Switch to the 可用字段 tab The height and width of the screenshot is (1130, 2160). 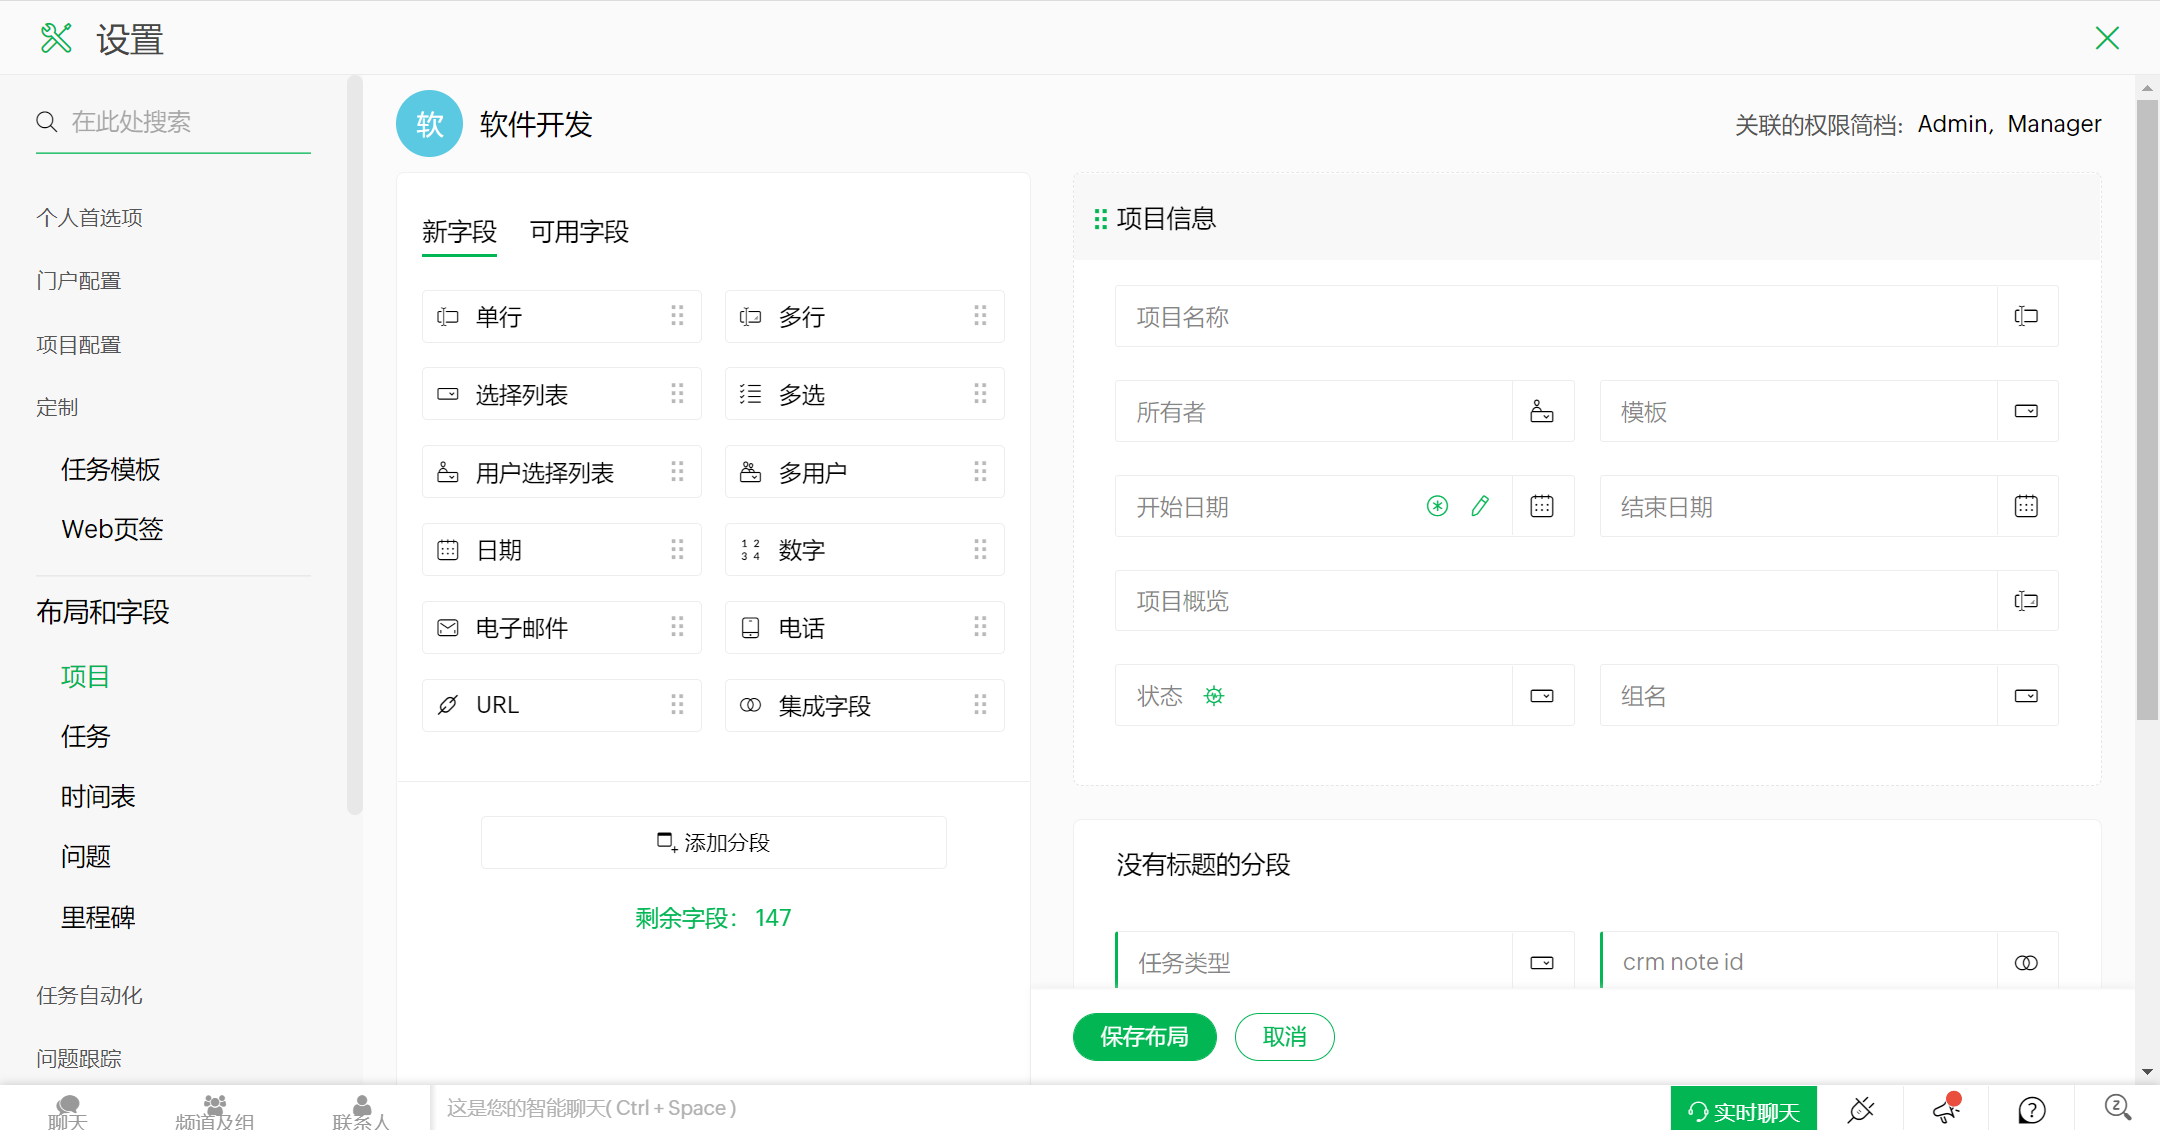click(579, 232)
